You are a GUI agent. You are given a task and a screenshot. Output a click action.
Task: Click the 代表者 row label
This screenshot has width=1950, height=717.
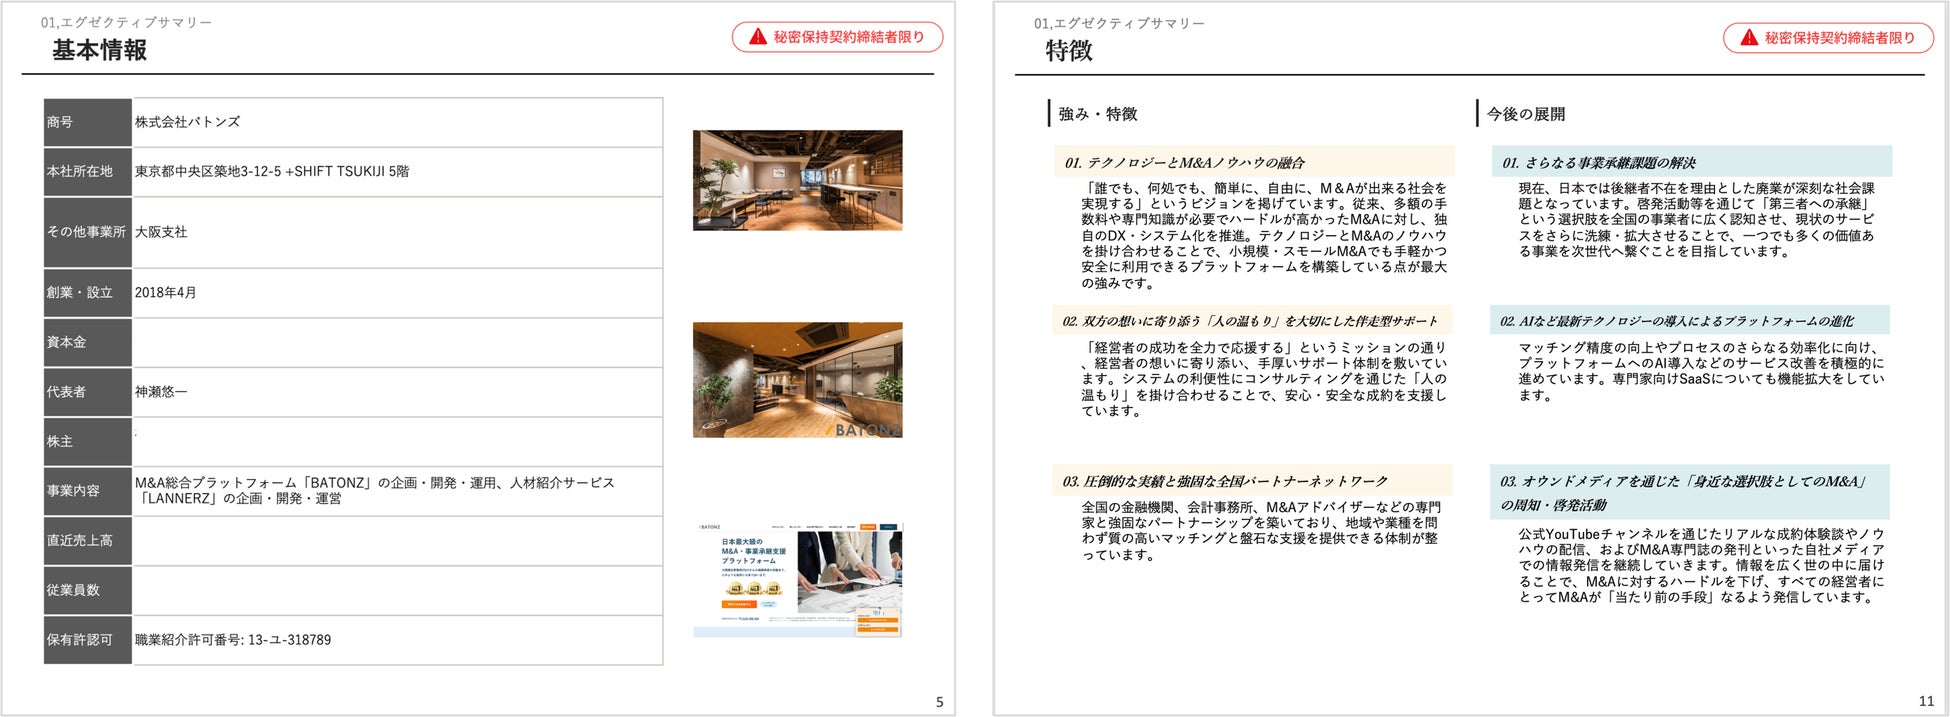point(88,392)
